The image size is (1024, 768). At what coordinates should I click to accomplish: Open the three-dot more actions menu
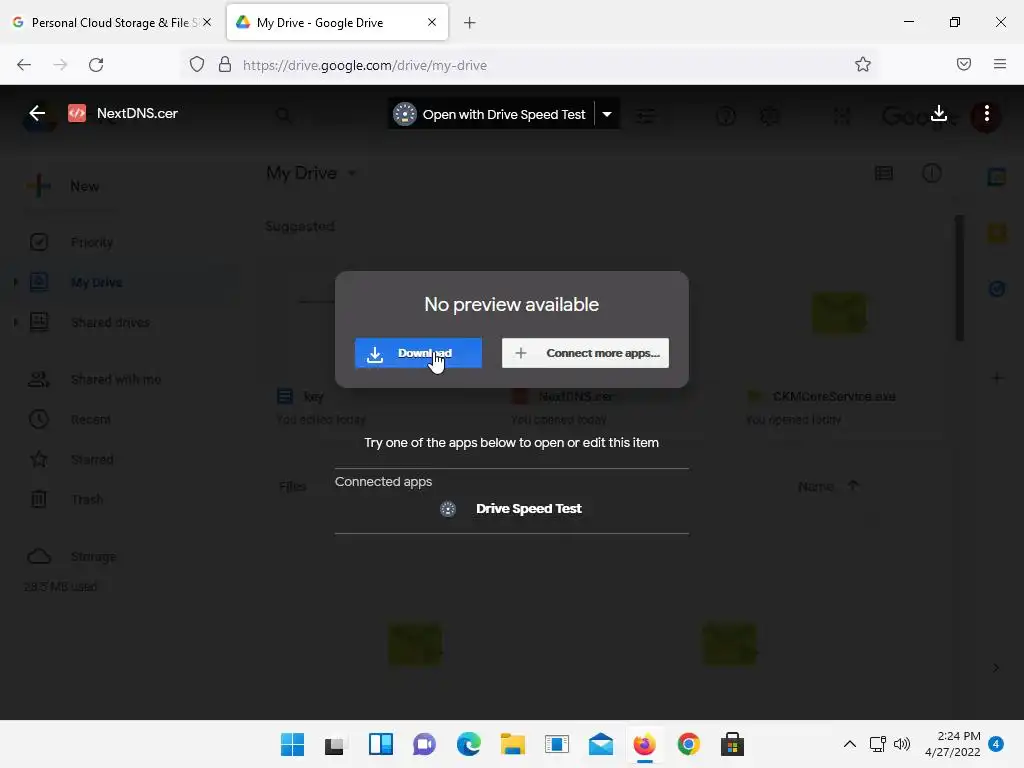(987, 114)
